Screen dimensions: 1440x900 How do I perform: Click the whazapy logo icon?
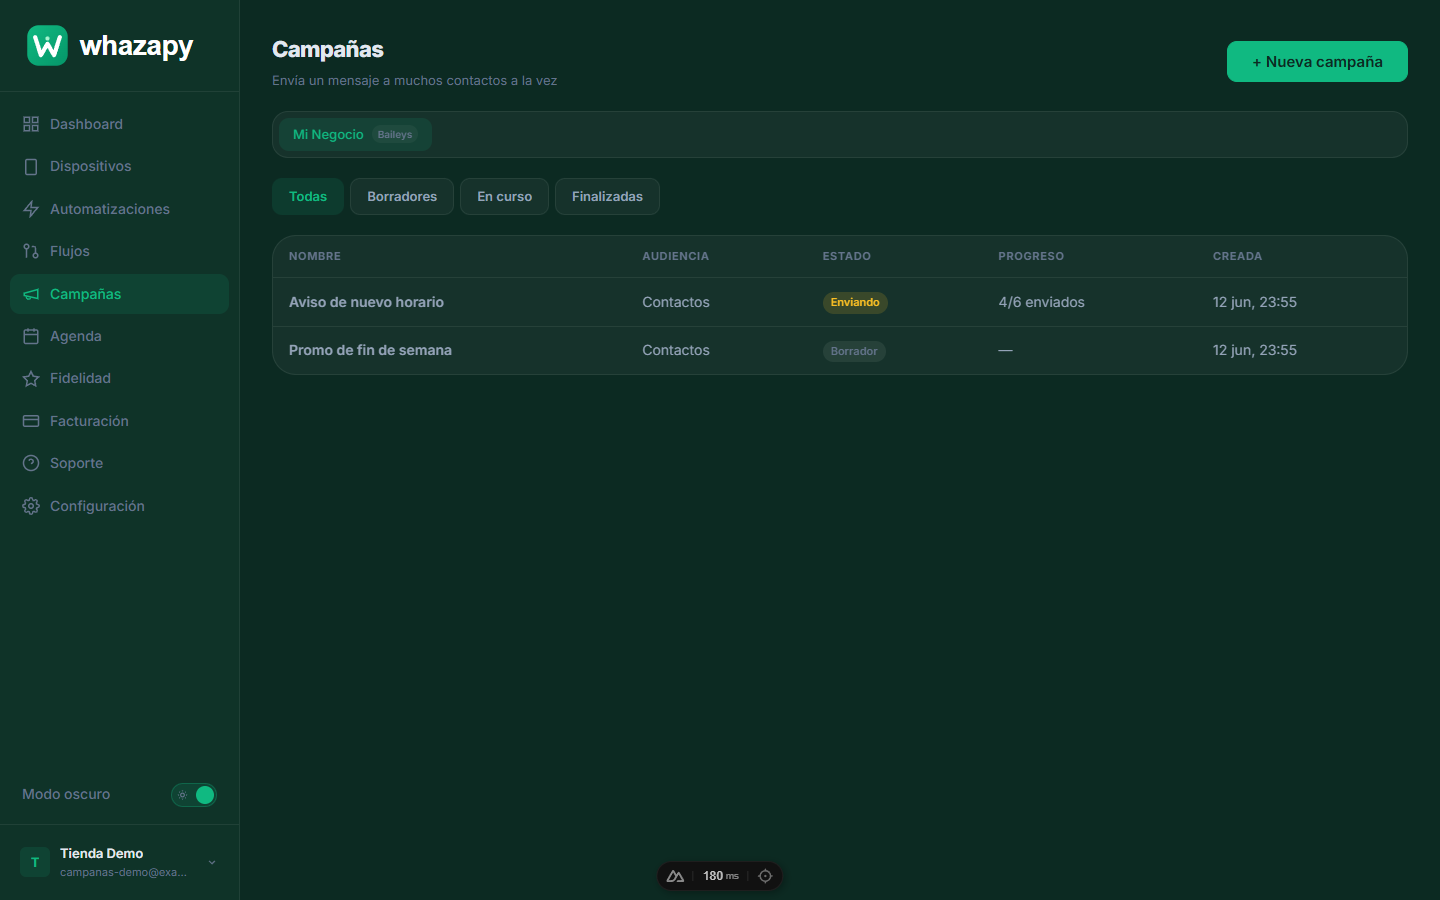pyautogui.click(x=47, y=45)
